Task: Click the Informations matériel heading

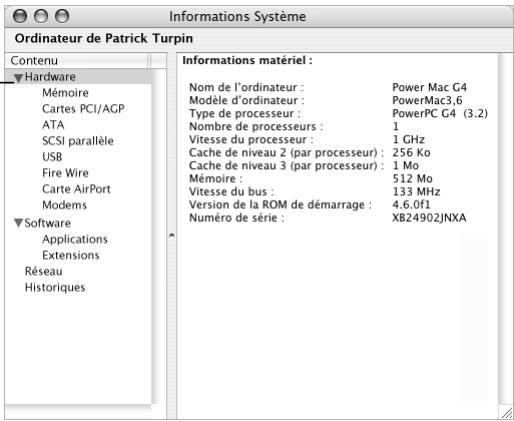Action: pos(247,60)
